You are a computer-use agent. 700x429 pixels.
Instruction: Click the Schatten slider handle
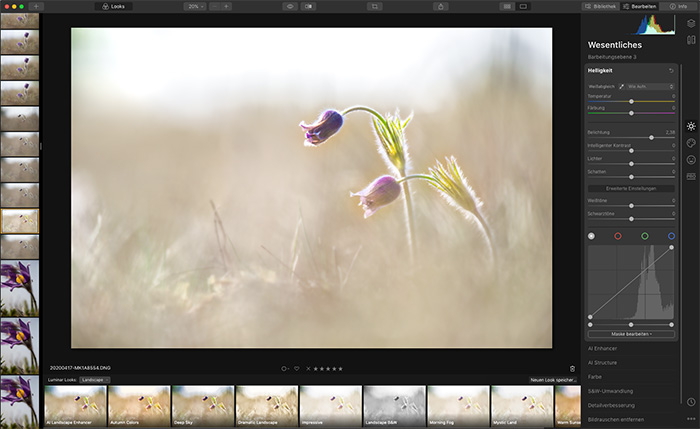[x=631, y=177]
